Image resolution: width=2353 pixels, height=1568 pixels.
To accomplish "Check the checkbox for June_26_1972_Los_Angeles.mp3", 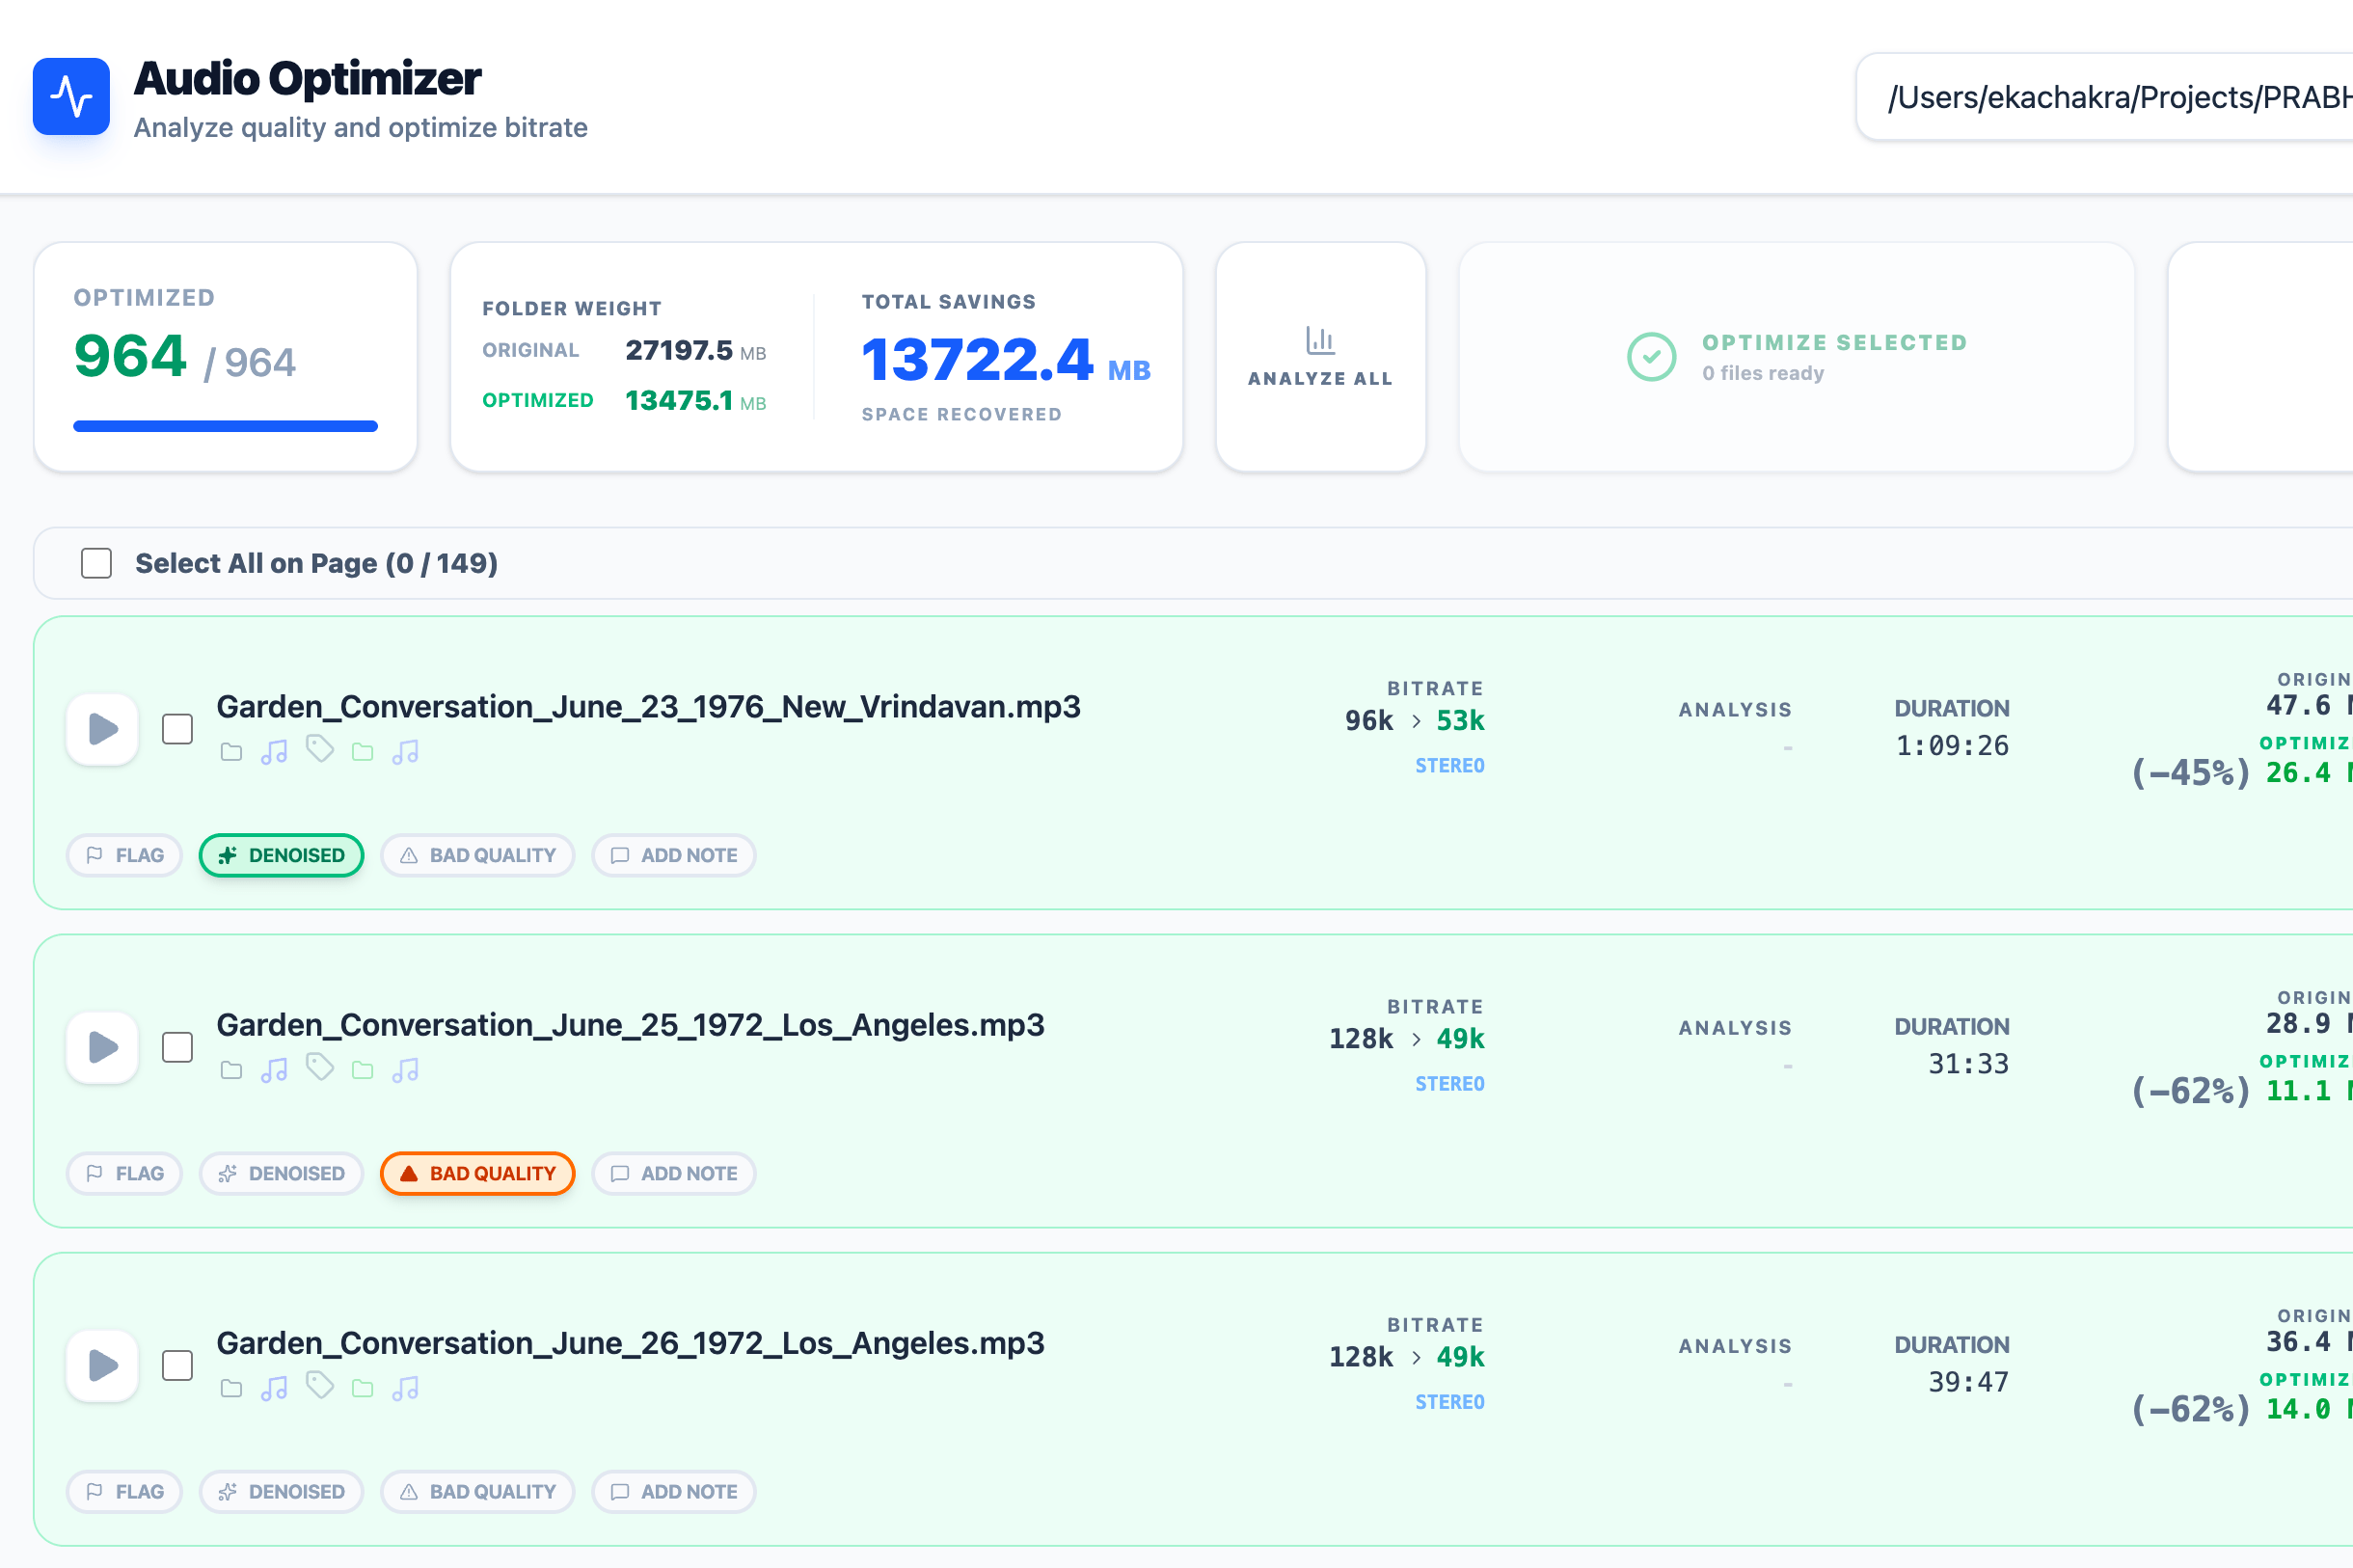I will point(177,1365).
